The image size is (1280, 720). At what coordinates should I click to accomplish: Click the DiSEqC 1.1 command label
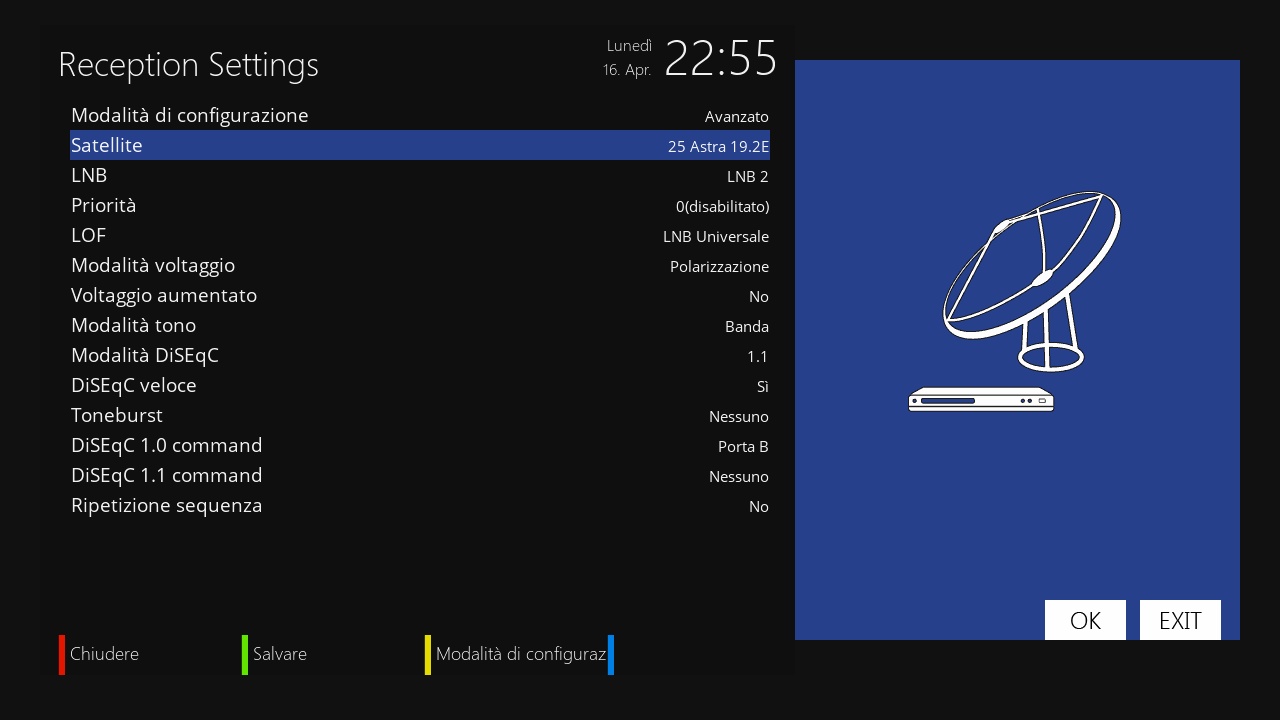coord(167,475)
